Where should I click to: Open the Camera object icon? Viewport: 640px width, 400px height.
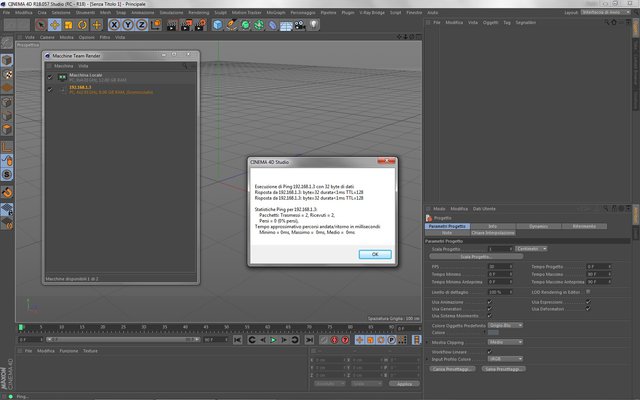coord(300,25)
